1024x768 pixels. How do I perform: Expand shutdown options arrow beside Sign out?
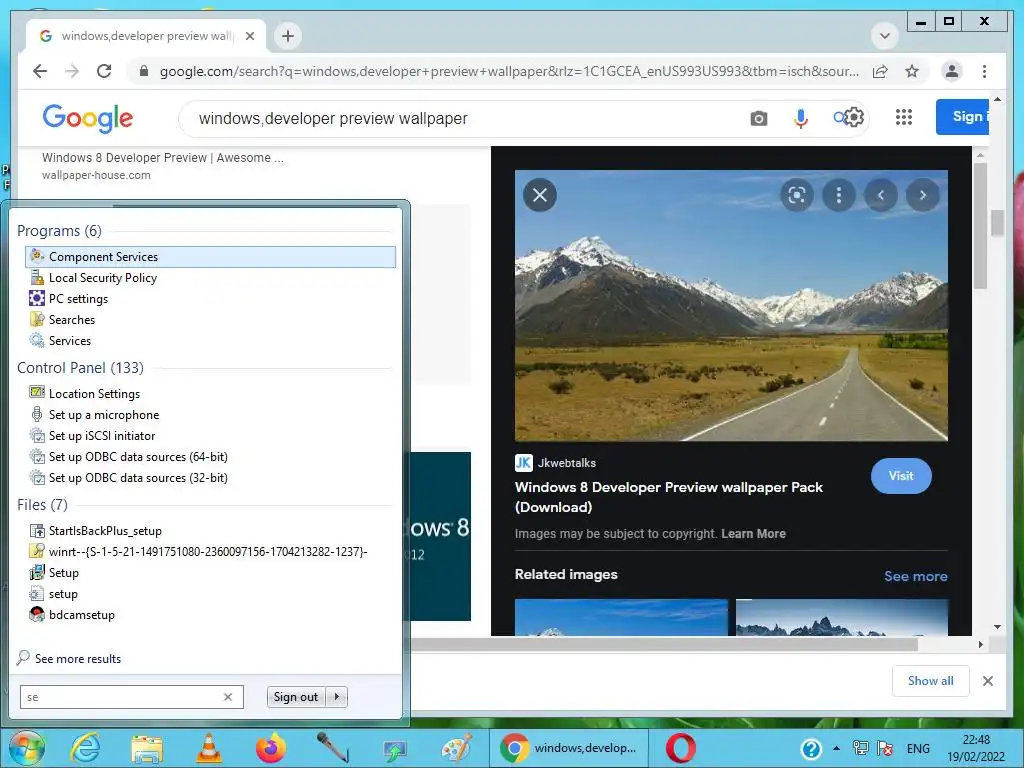point(337,697)
